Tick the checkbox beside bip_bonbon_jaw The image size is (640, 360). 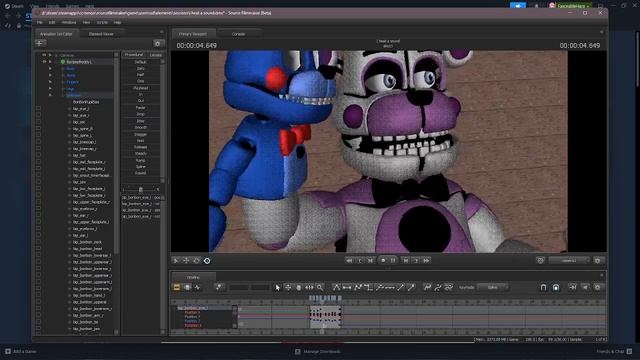pos(38,329)
